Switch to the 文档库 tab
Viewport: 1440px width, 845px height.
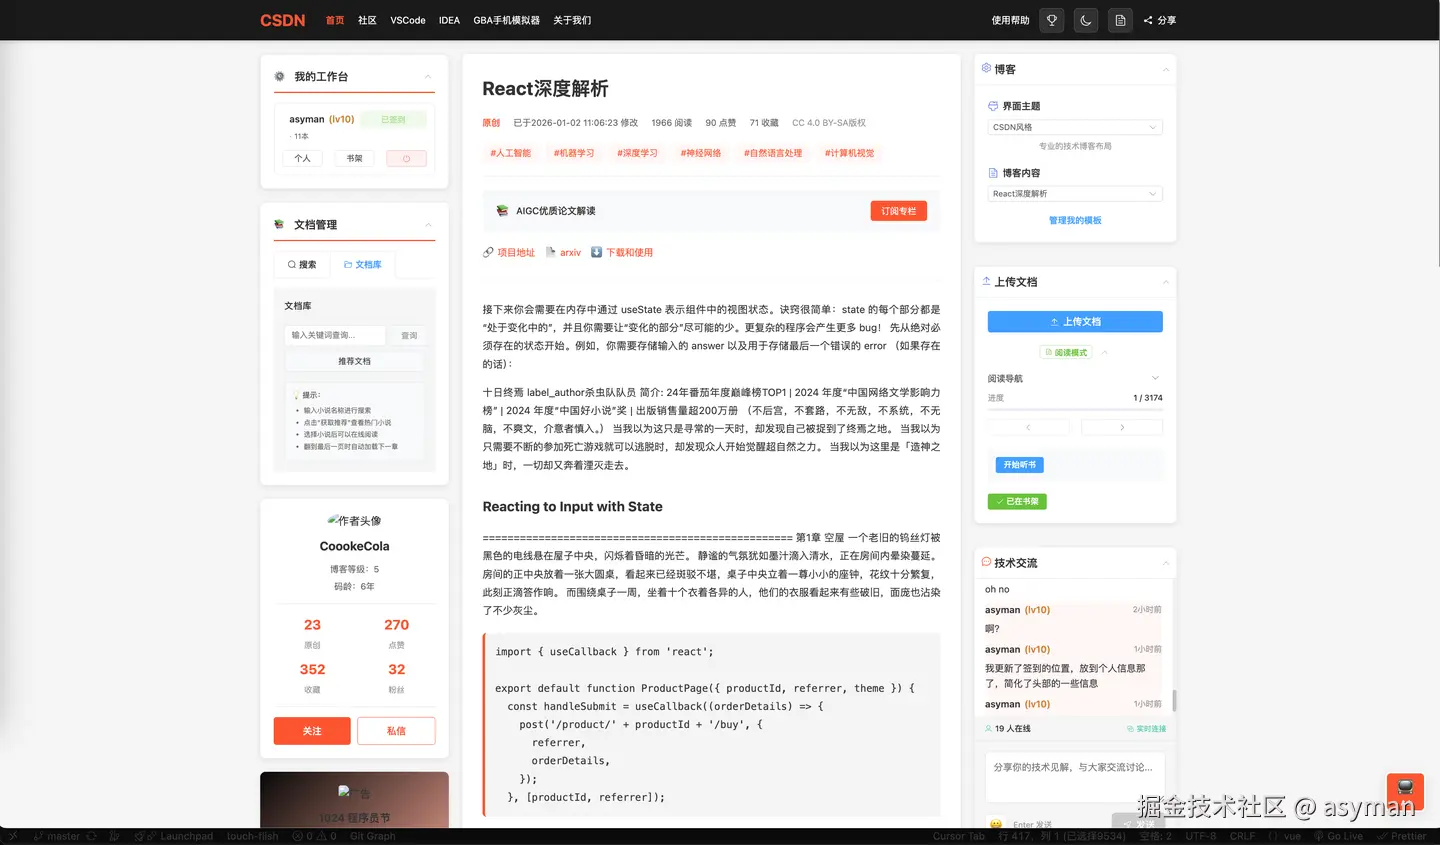click(363, 265)
